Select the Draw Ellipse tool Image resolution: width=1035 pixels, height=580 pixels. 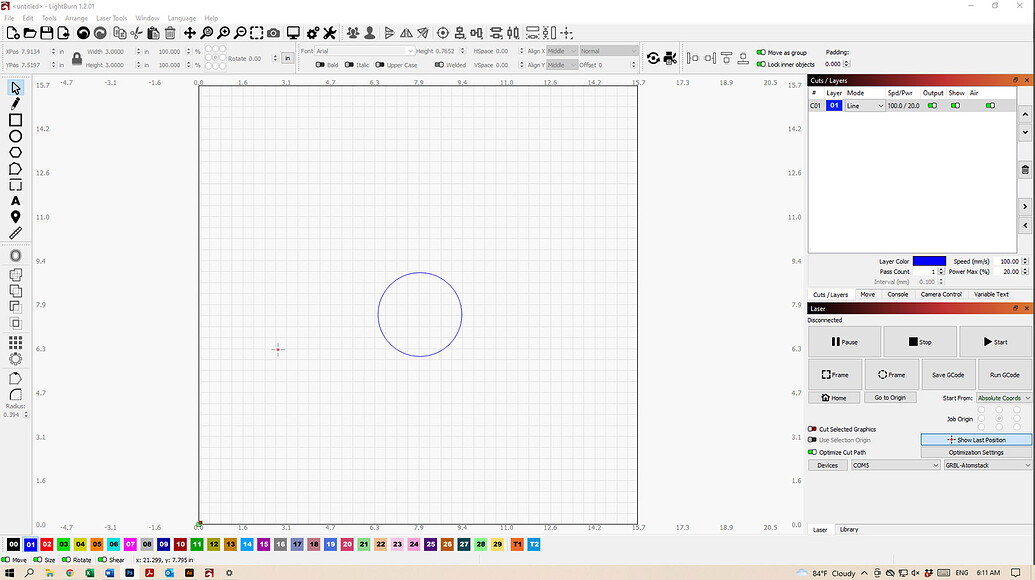15,136
